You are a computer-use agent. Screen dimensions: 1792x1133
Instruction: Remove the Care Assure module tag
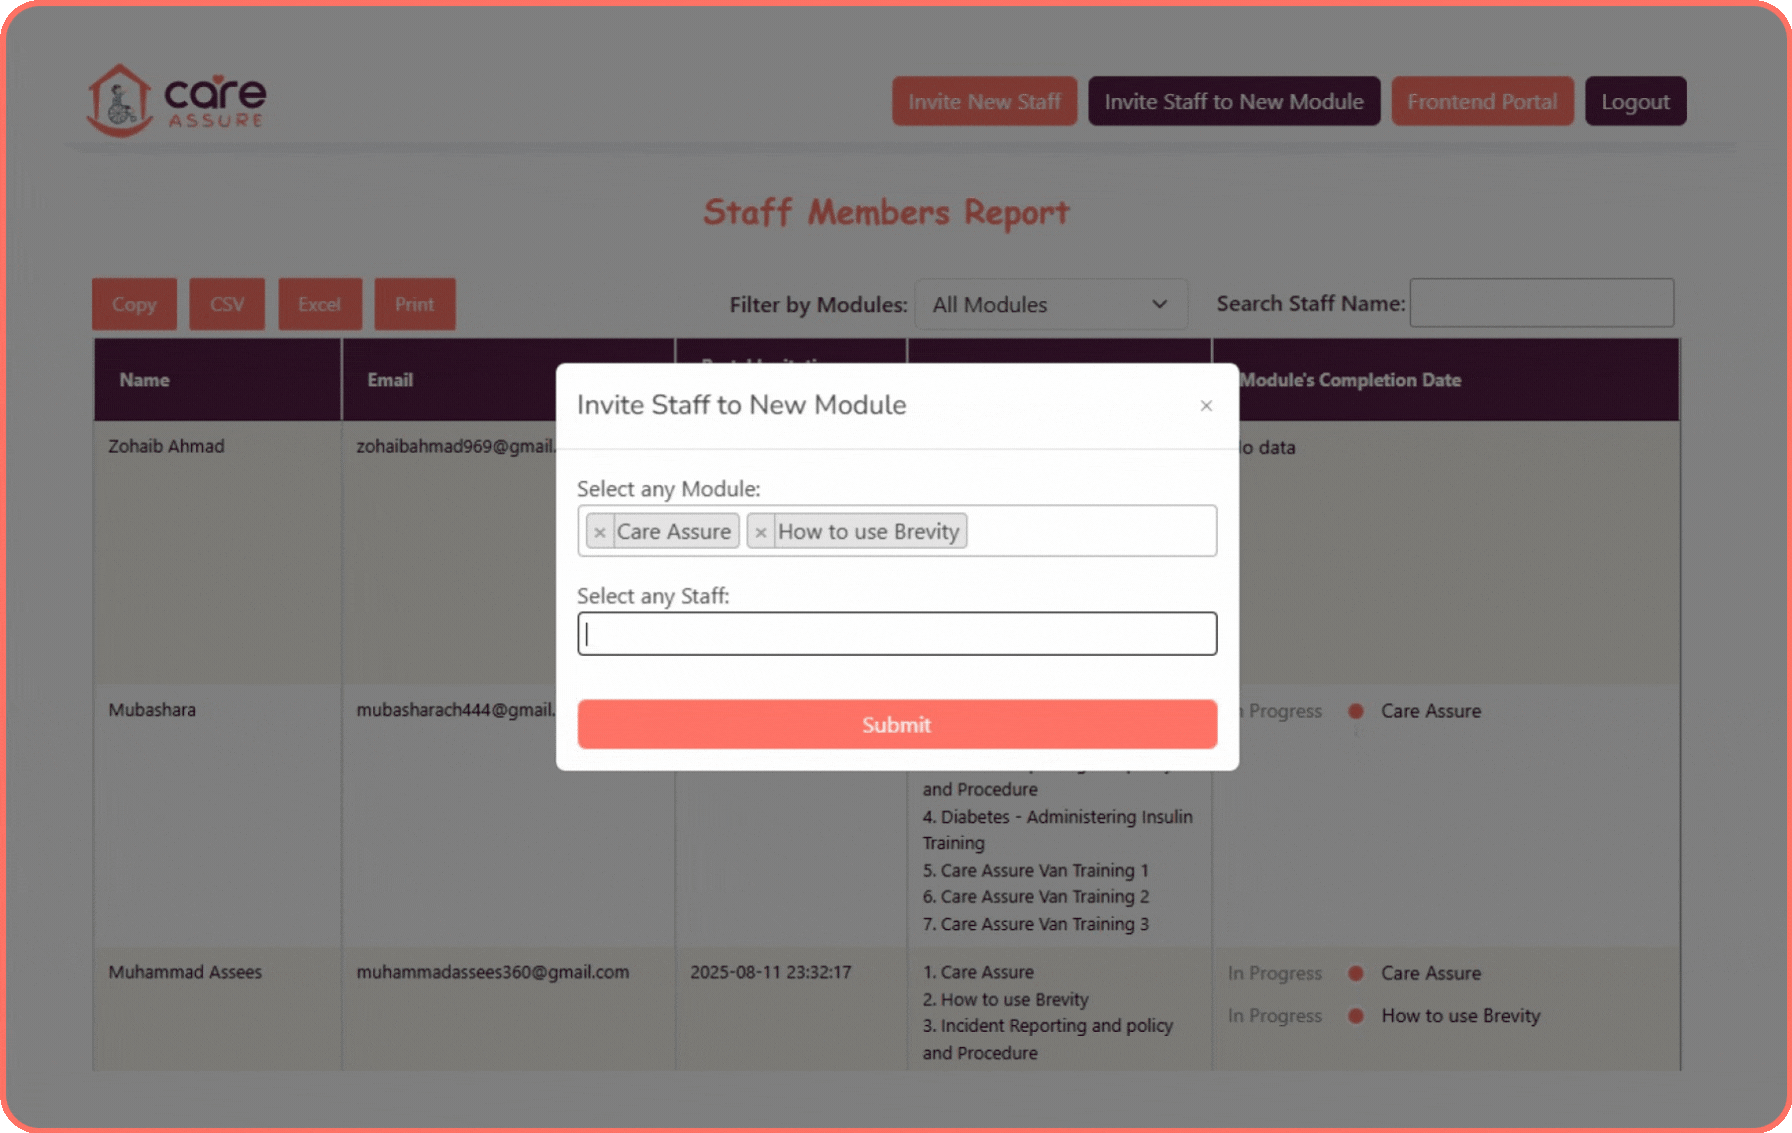click(x=600, y=531)
